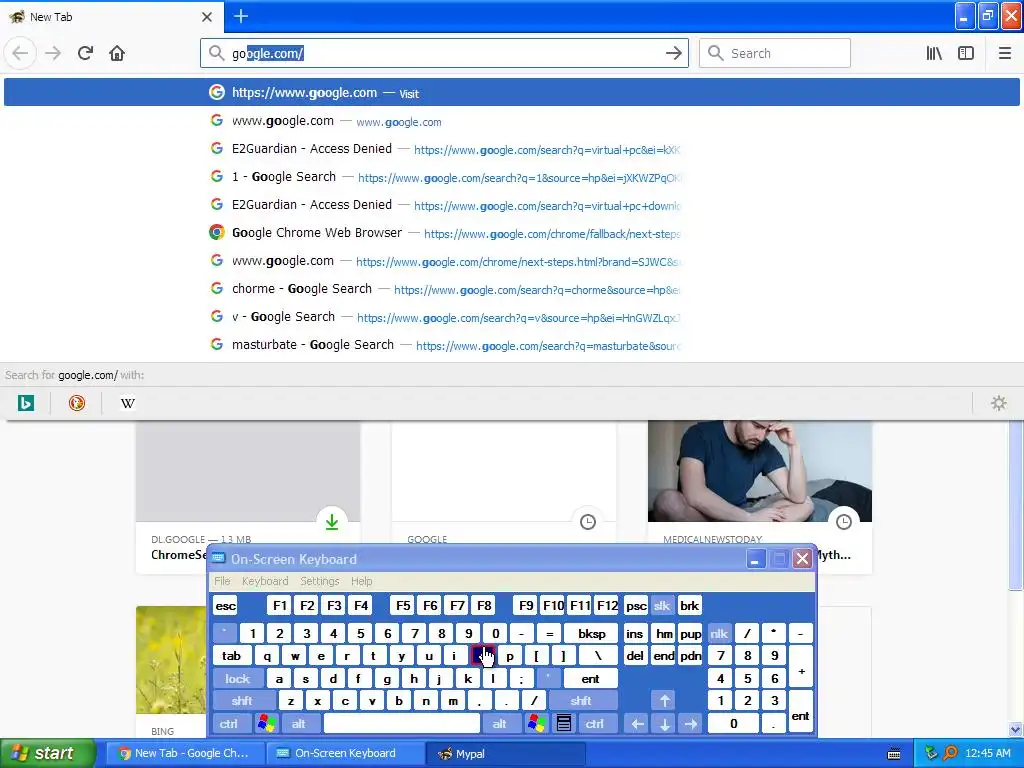
Task: Toggle the right shft key
Action: pyautogui.click(x=581, y=701)
